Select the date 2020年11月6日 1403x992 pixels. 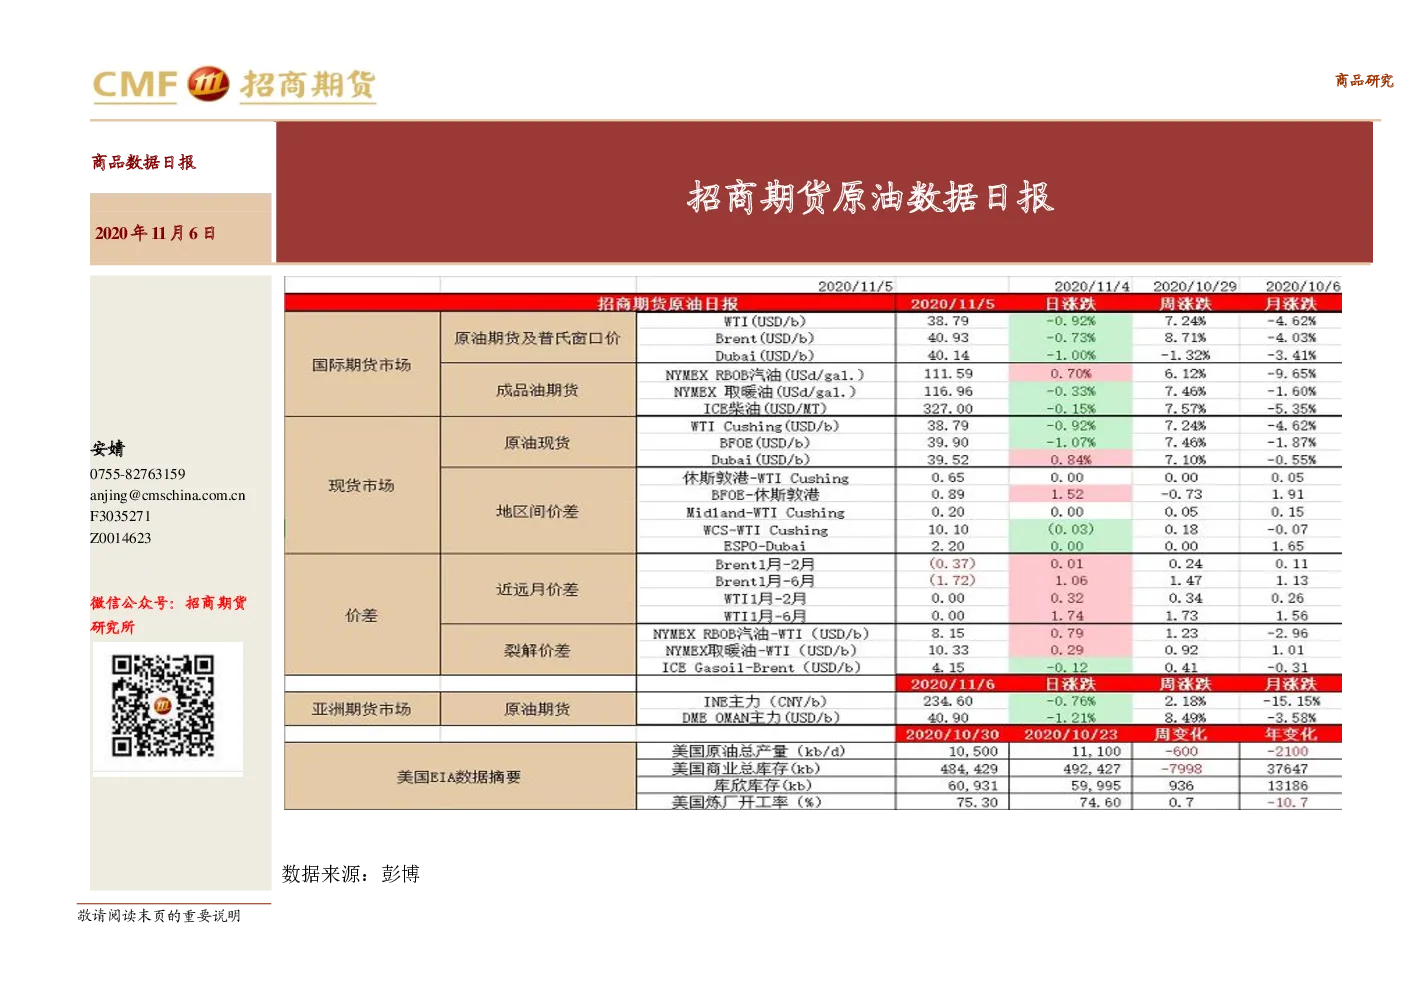coord(155,233)
